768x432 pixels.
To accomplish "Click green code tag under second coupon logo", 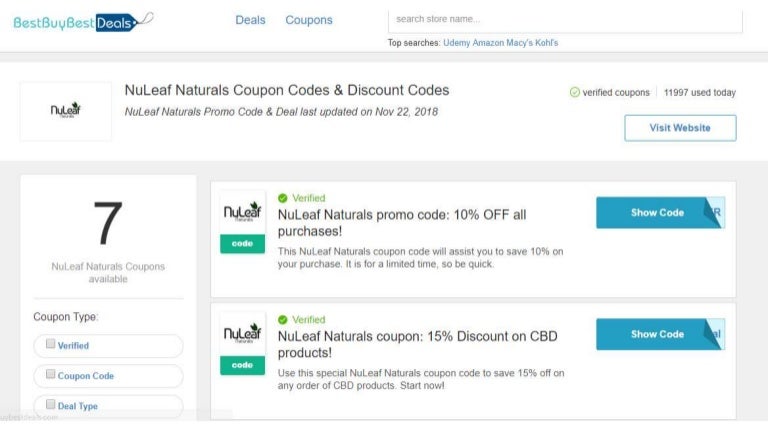I will pos(243,365).
